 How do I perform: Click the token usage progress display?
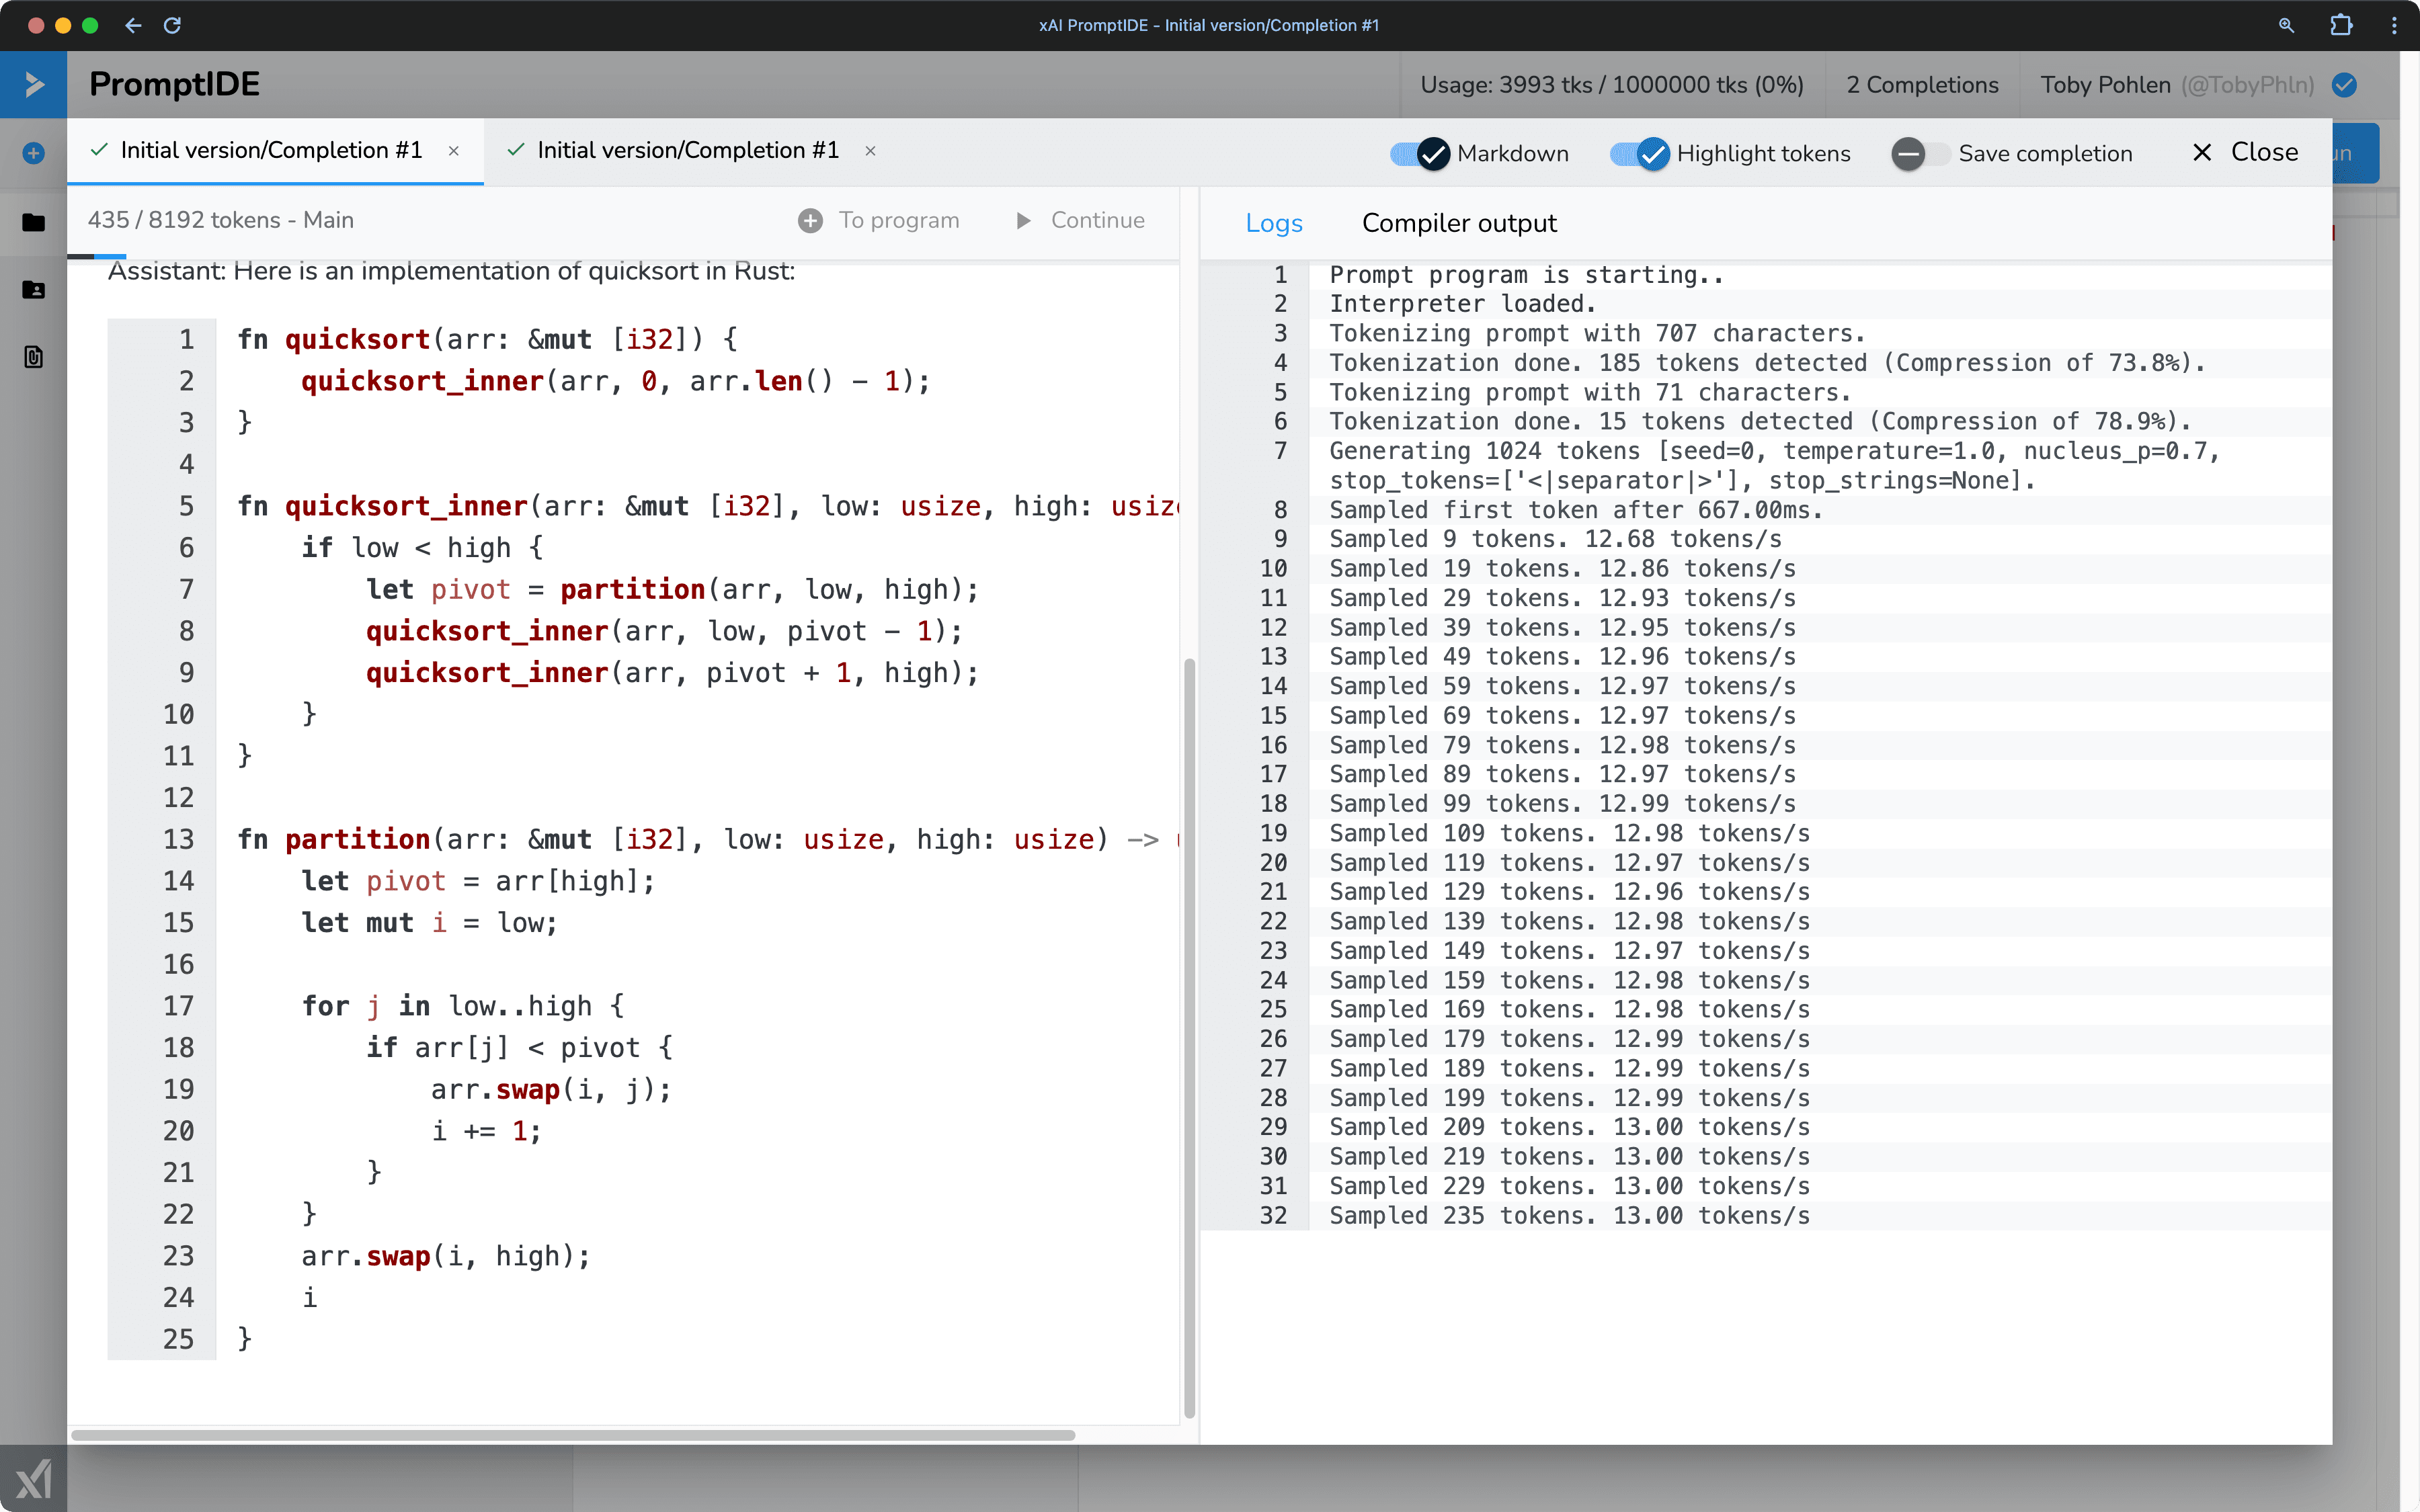pos(1610,82)
